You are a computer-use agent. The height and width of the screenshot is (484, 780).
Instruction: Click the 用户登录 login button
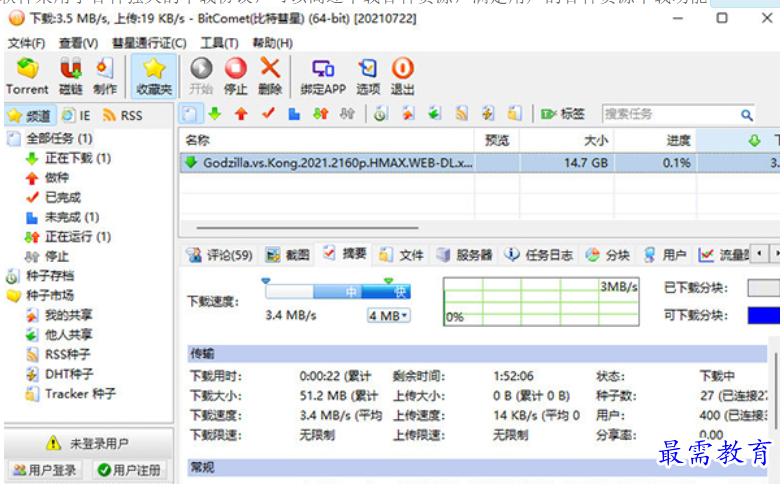tap(44, 470)
